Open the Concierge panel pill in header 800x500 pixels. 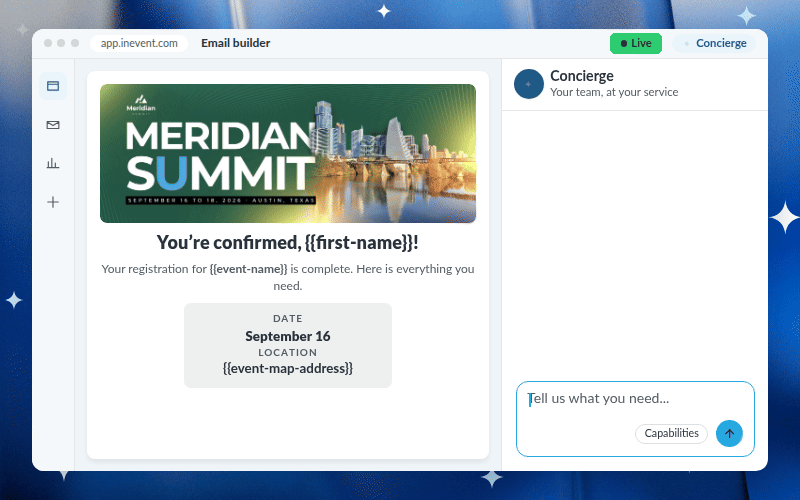coord(714,43)
